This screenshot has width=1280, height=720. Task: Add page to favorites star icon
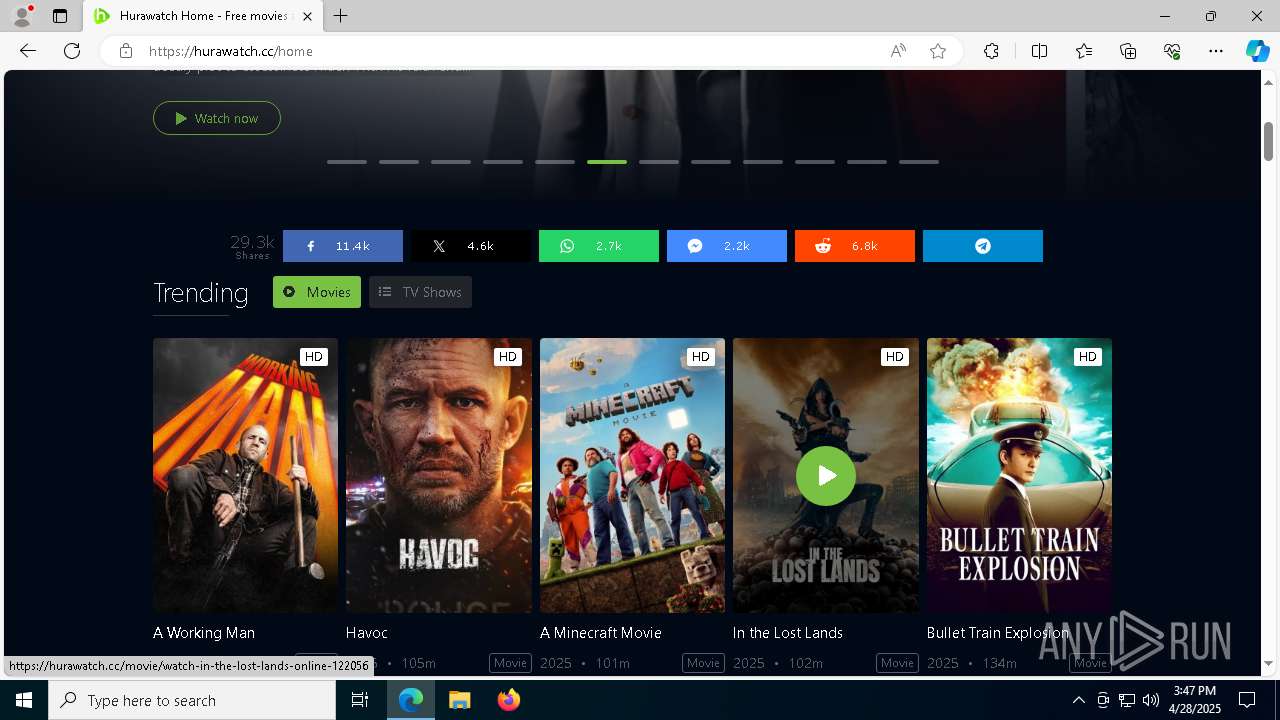pos(938,51)
